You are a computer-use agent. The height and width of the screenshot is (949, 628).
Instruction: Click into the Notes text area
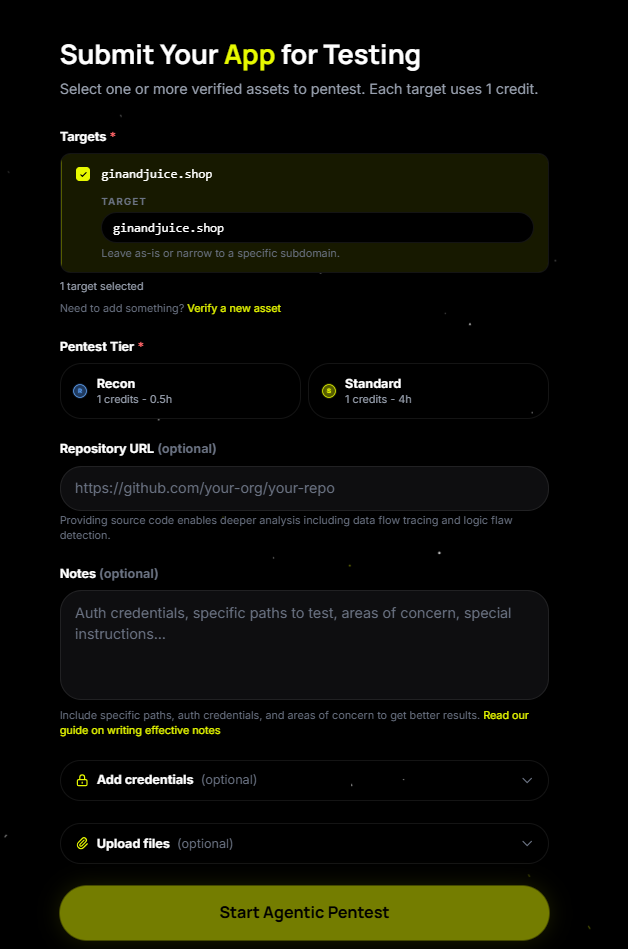pyautogui.click(x=304, y=645)
